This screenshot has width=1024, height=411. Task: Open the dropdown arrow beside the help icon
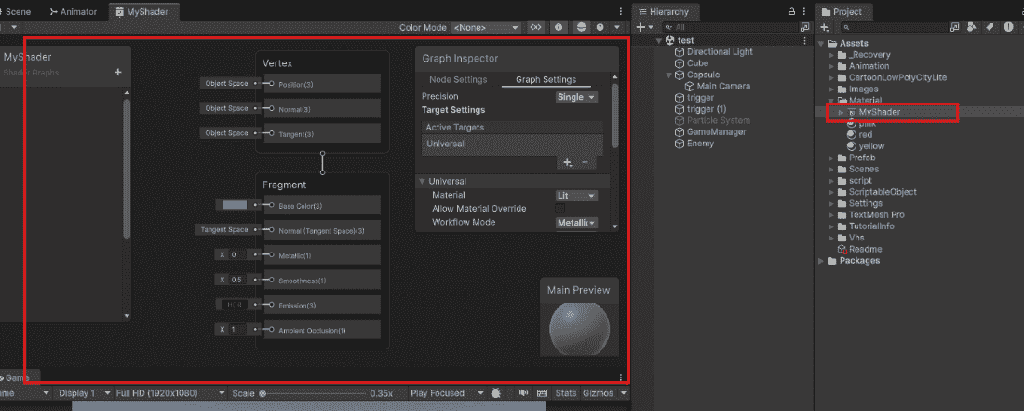pyautogui.click(x=616, y=27)
